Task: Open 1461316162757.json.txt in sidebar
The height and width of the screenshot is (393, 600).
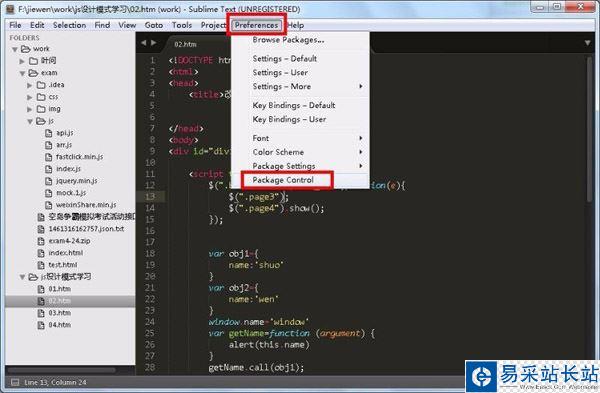Action: [x=86, y=229]
